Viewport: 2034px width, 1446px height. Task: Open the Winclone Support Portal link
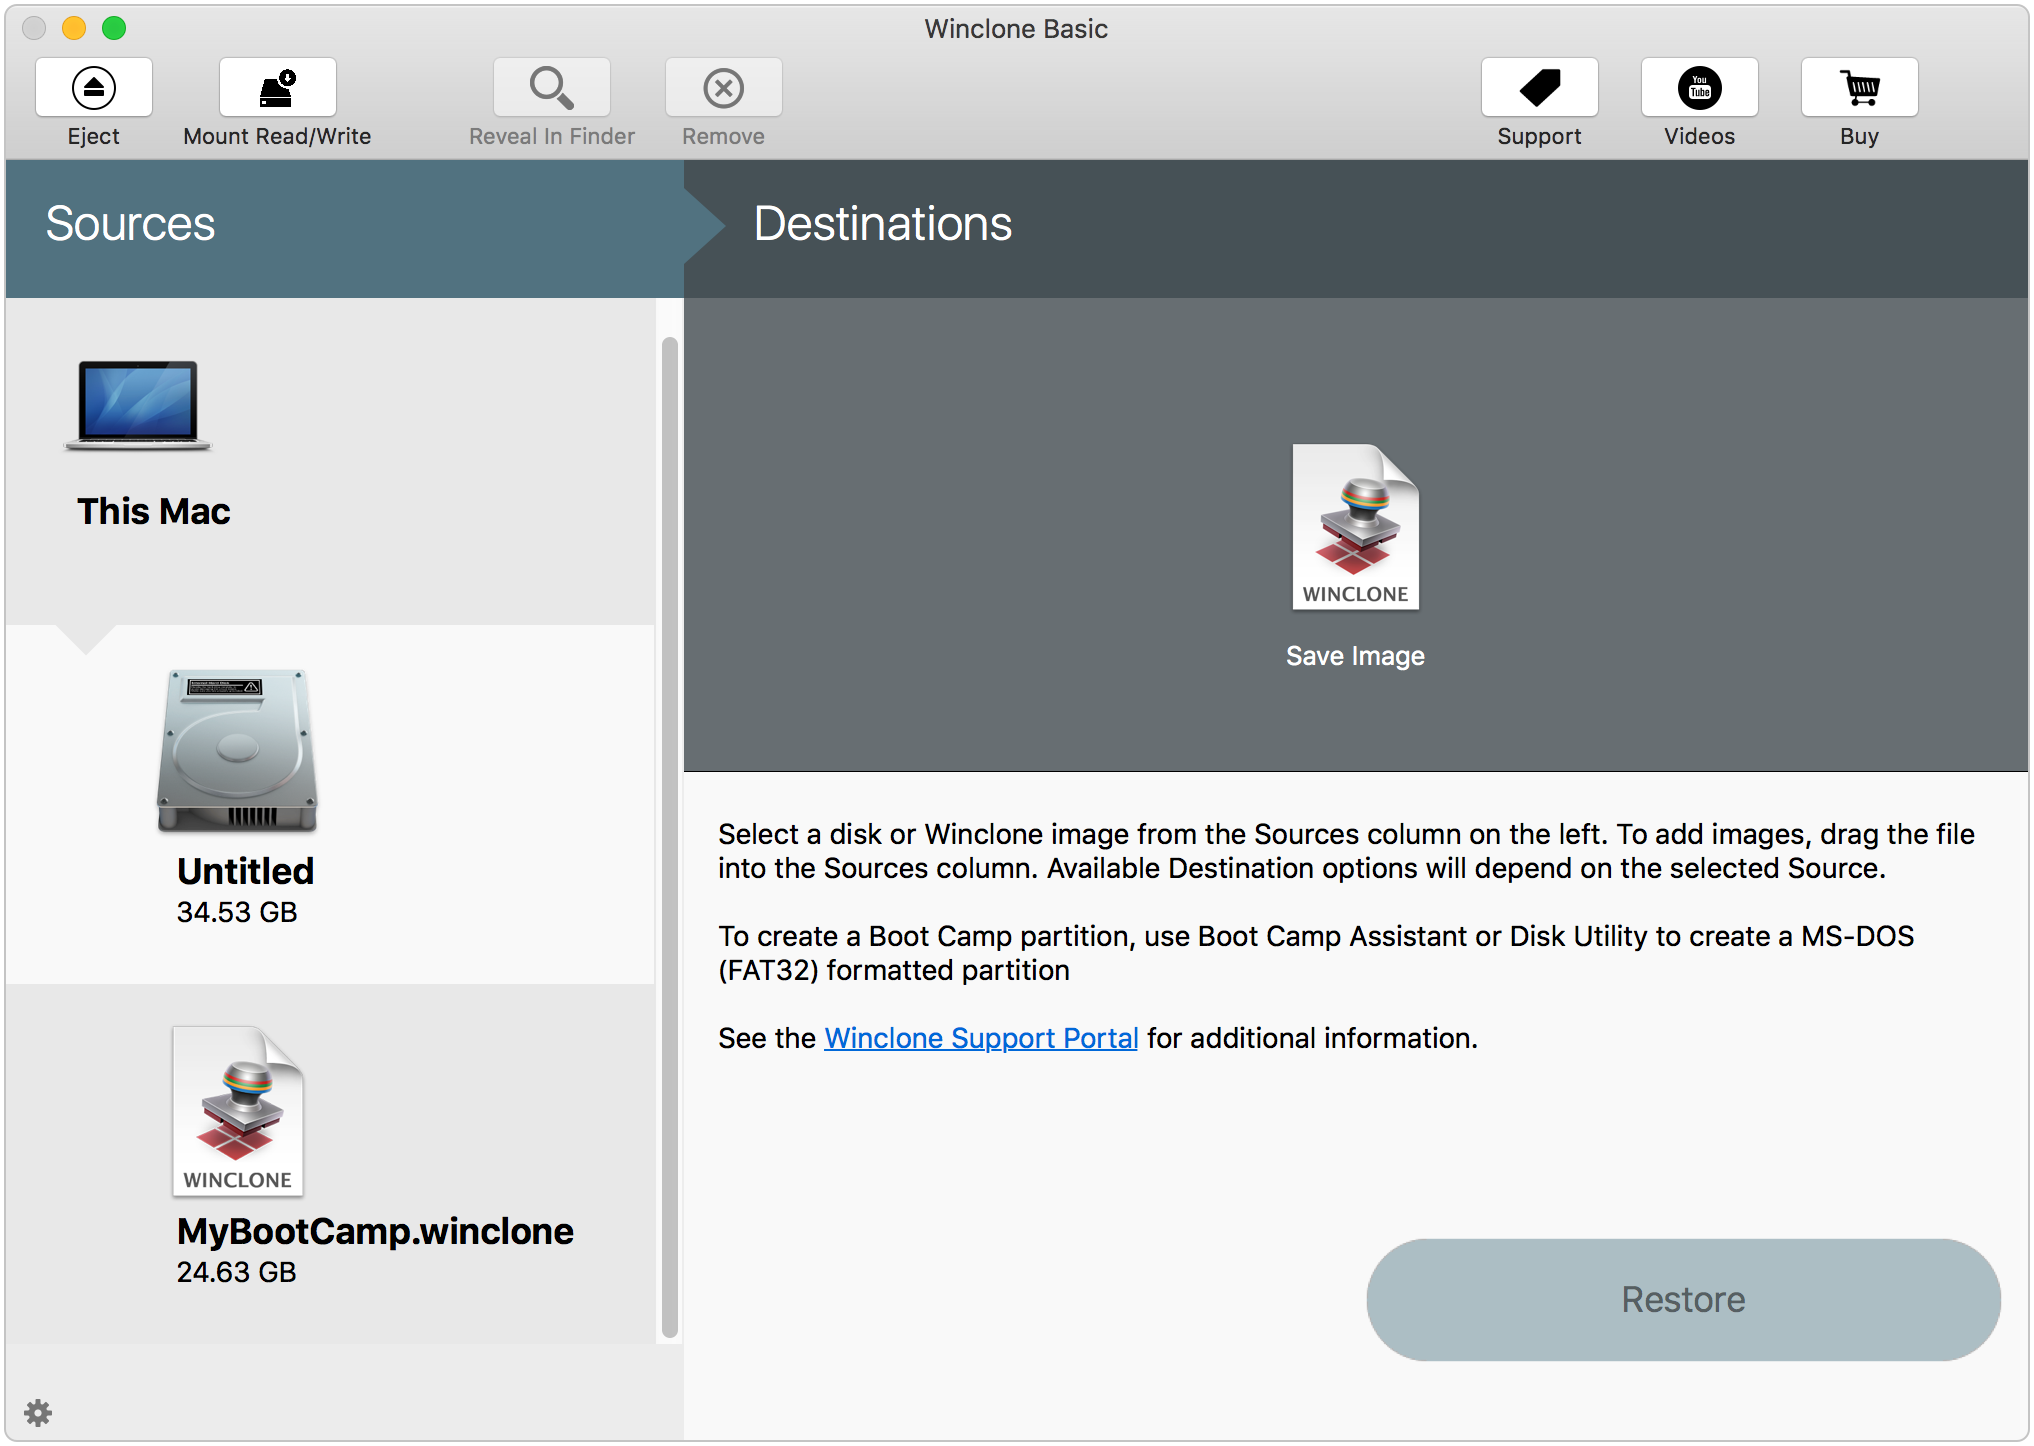click(x=981, y=1038)
